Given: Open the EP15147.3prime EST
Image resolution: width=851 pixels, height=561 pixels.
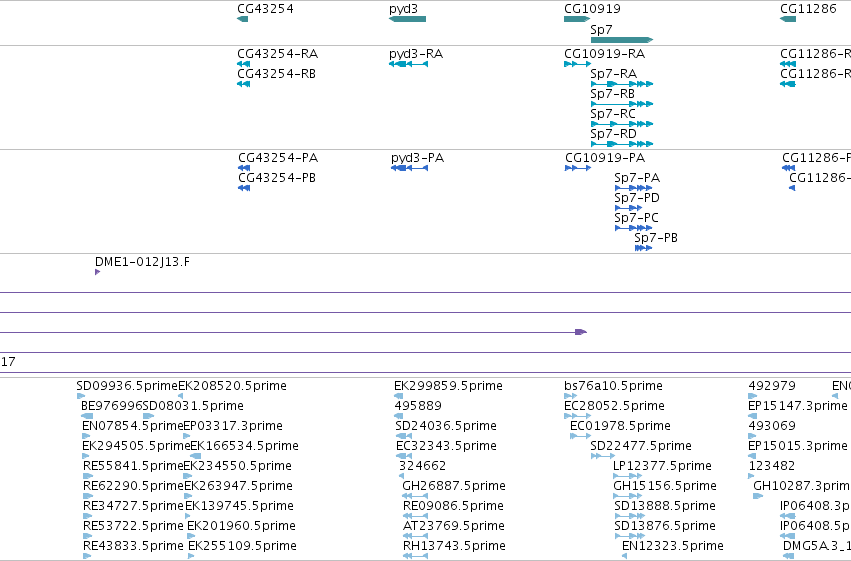Looking at the screenshot, I should [798, 406].
